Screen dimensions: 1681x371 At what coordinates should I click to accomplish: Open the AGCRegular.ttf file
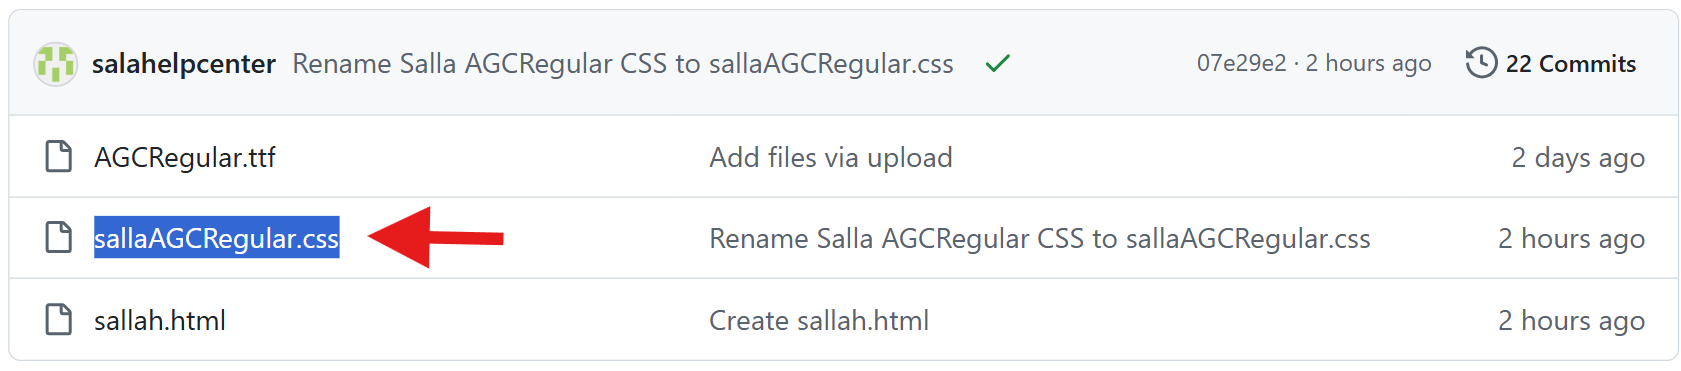185,158
